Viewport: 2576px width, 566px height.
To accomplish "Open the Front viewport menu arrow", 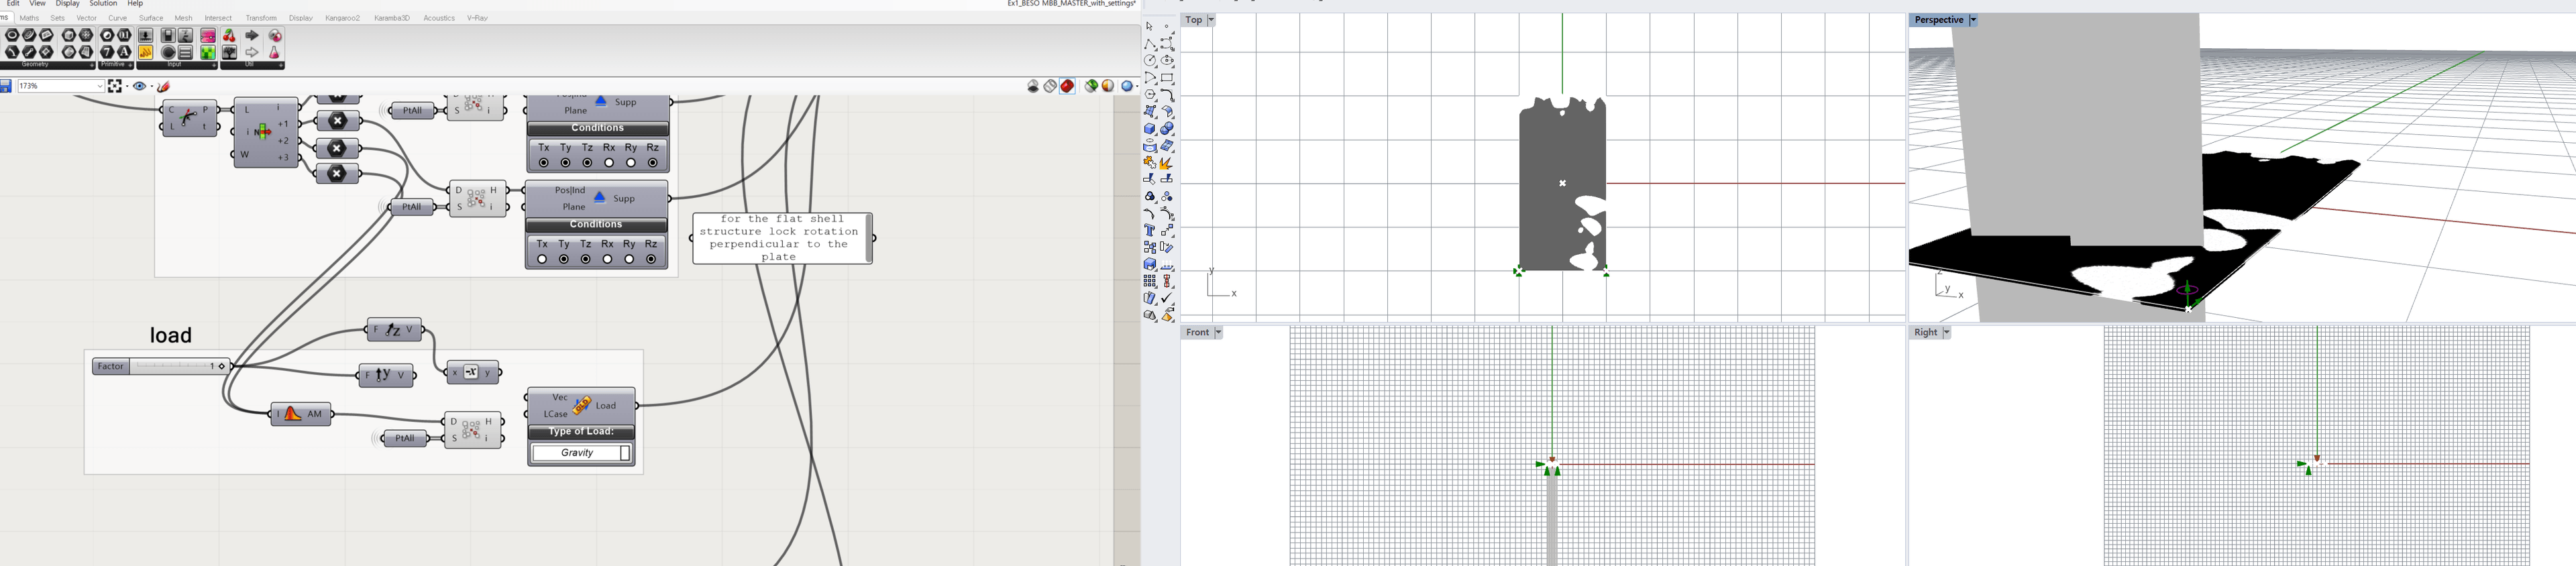I will click(1218, 332).
